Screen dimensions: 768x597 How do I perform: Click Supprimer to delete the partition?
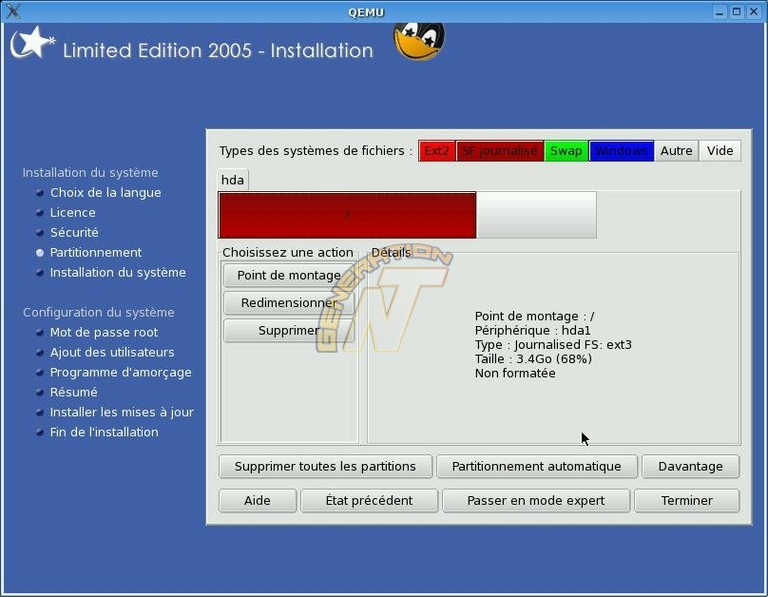(289, 331)
